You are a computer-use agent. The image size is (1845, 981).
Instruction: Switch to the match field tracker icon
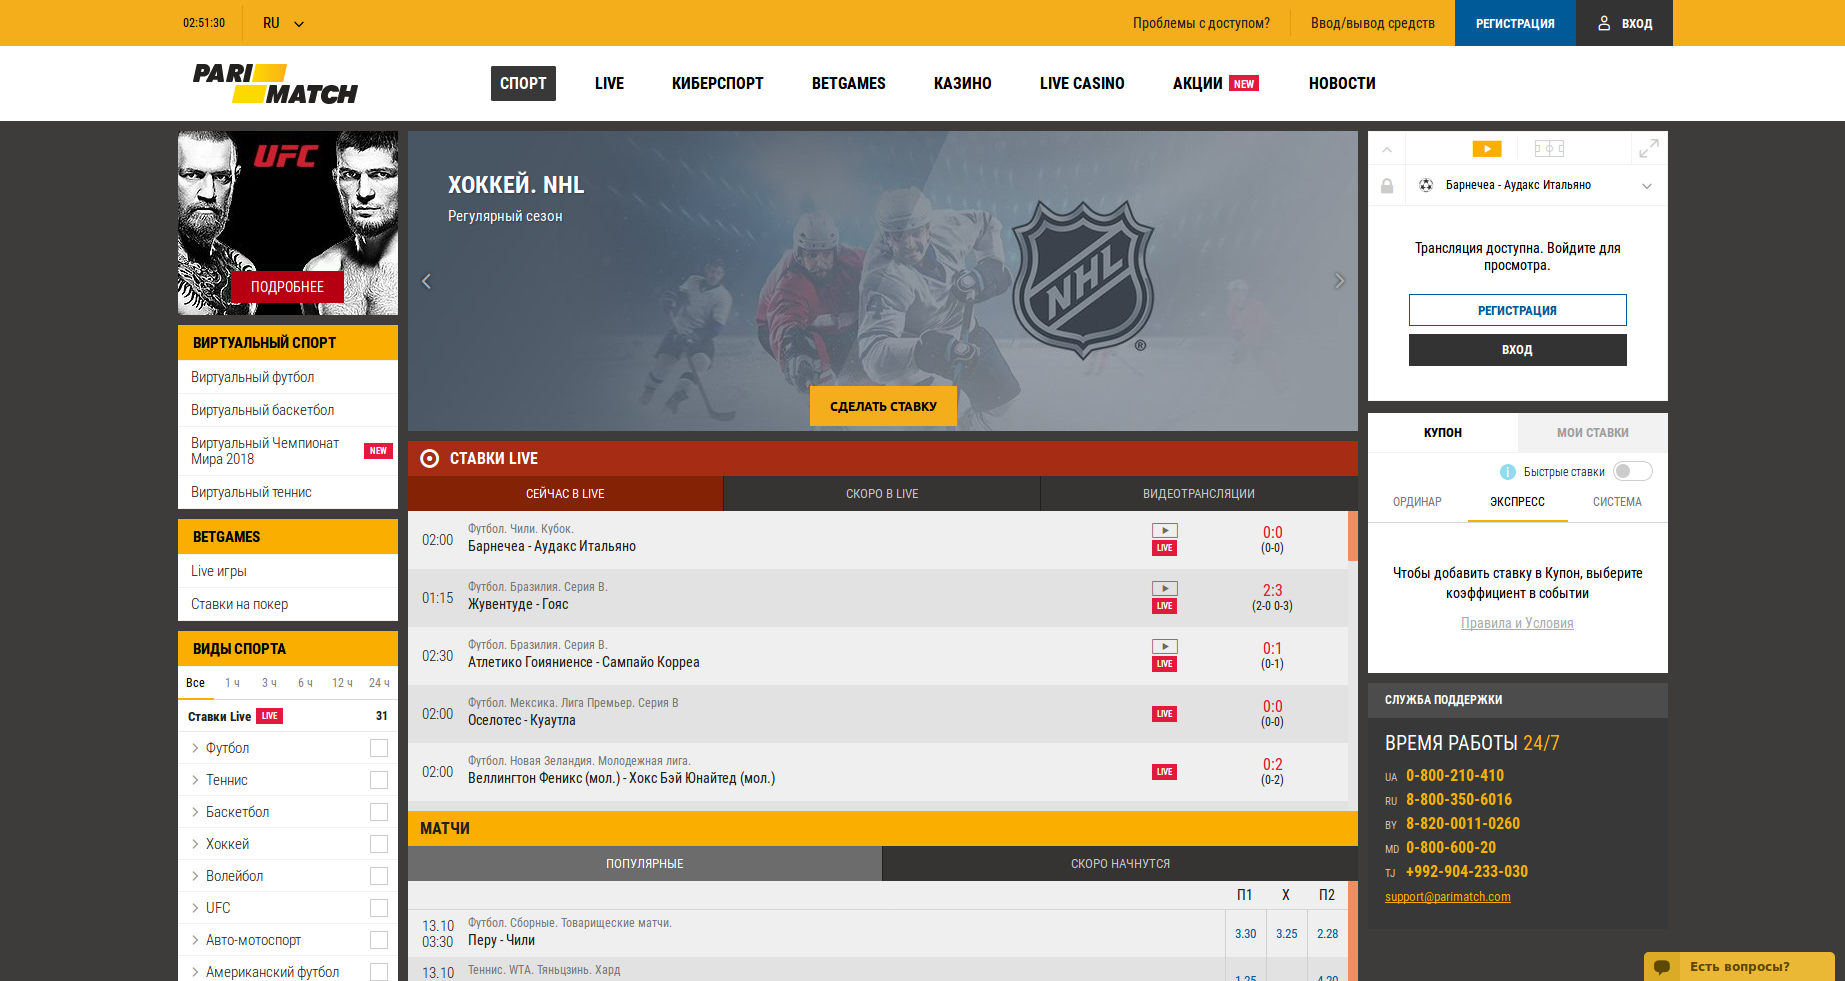(x=1549, y=149)
